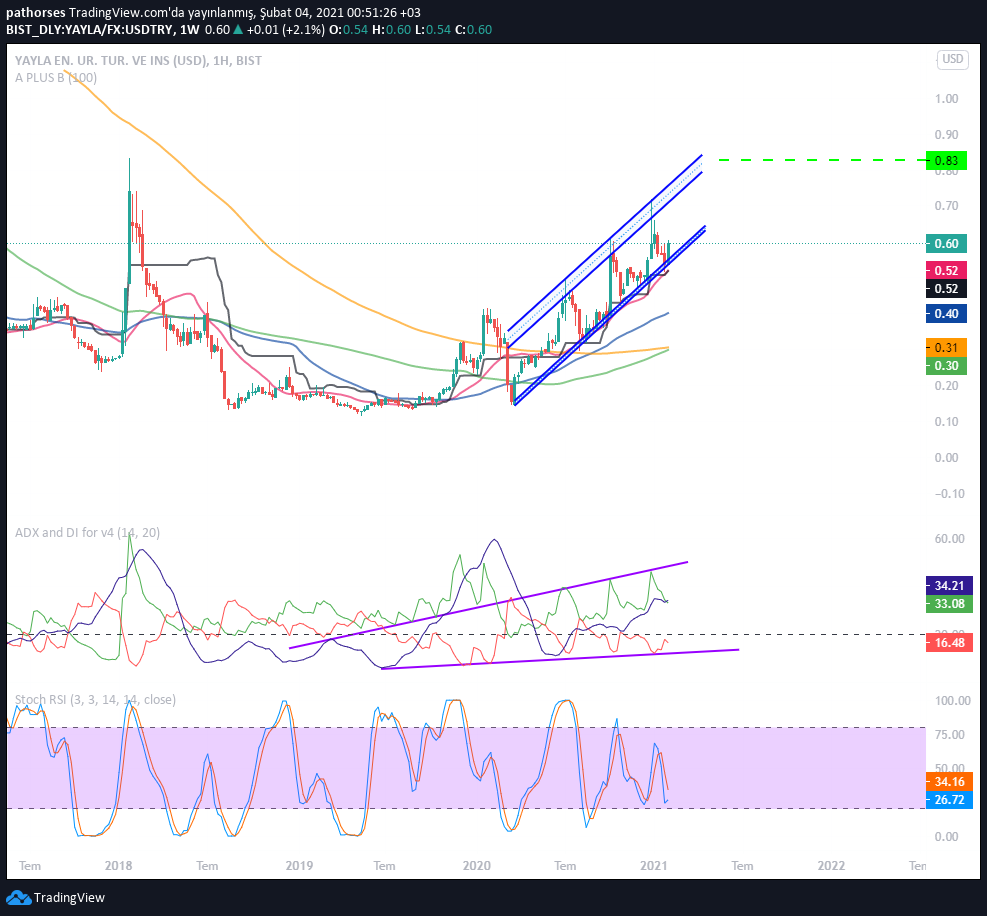Click the 0.10 price axis label

pyautogui.click(x=946, y=422)
